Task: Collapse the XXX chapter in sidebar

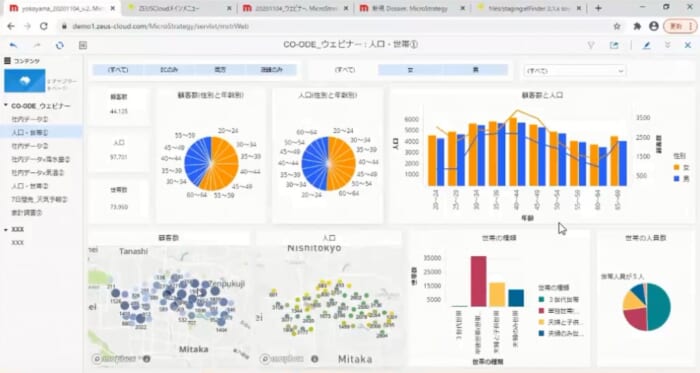Action: 6,229
